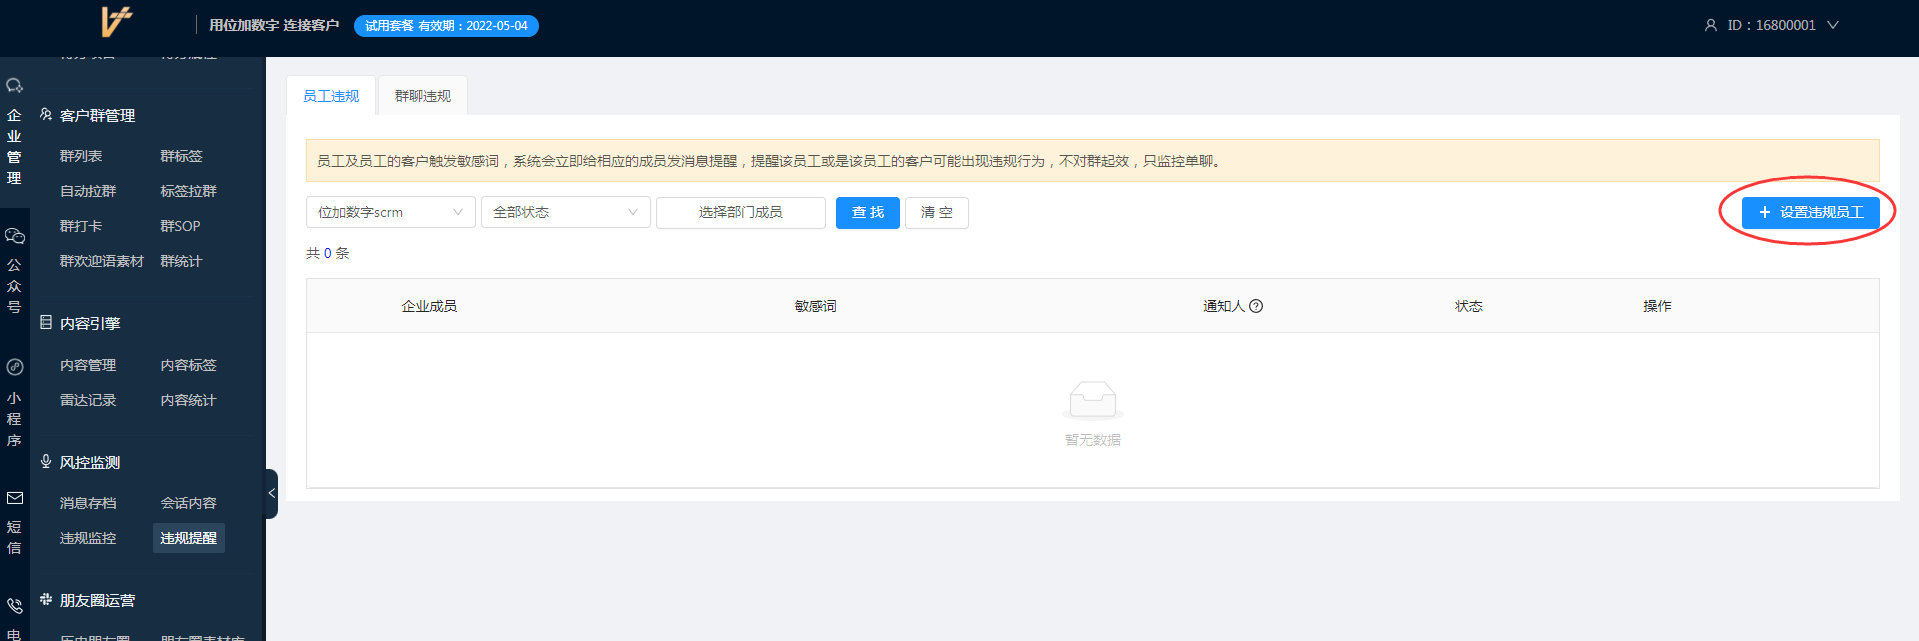Click 朋友圈运营 section heading
Image resolution: width=1919 pixels, height=641 pixels.
point(97,600)
